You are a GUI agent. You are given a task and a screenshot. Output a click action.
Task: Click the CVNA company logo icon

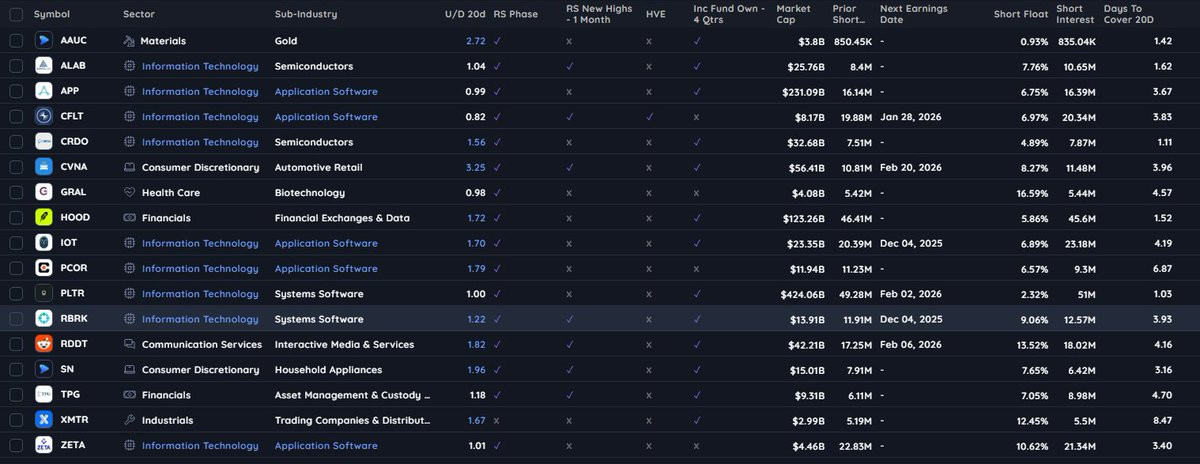44,167
